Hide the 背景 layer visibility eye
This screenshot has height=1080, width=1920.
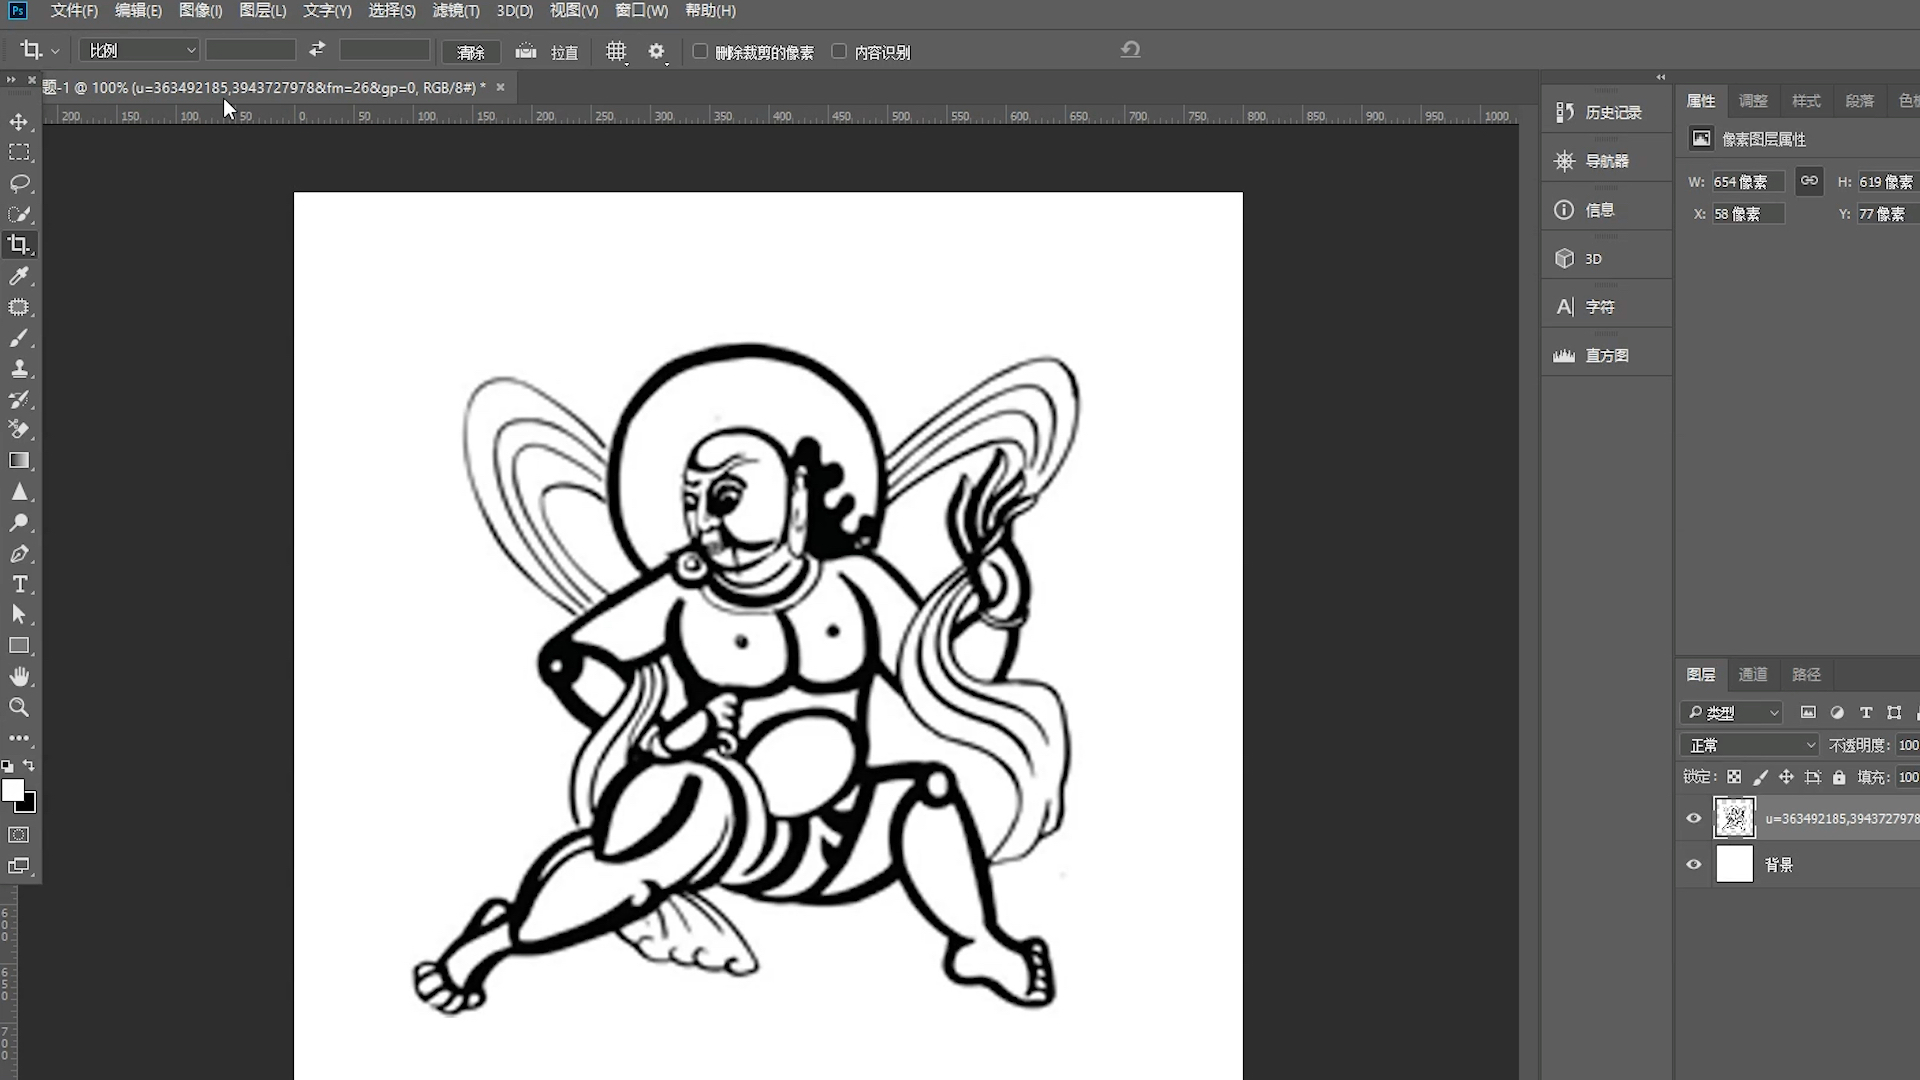pos(1693,864)
